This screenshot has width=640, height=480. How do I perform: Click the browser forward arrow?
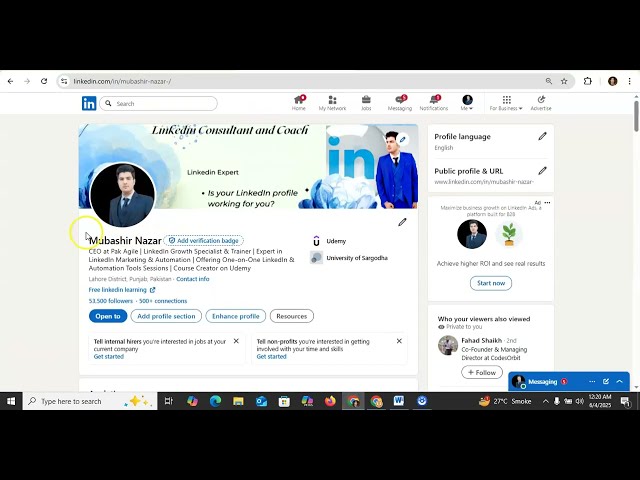[27, 81]
